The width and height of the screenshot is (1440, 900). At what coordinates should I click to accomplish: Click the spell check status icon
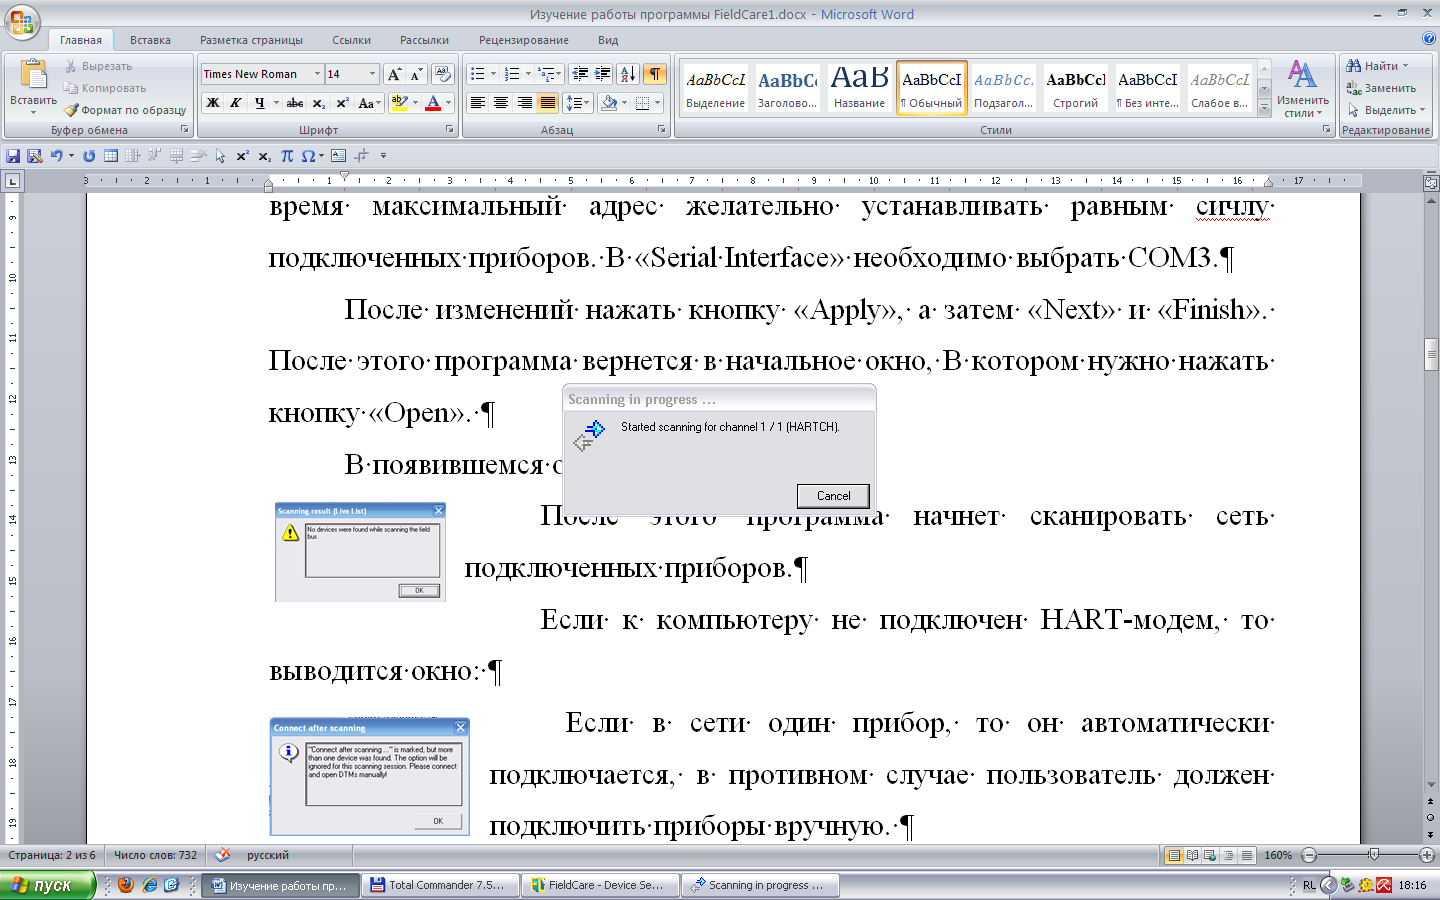[x=222, y=855]
